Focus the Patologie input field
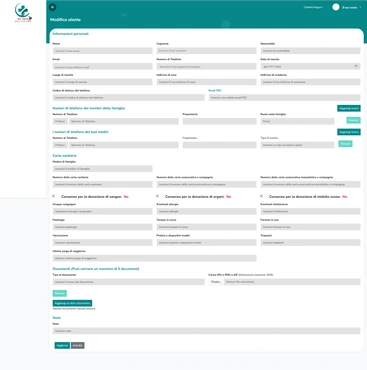 tap(102, 227)
